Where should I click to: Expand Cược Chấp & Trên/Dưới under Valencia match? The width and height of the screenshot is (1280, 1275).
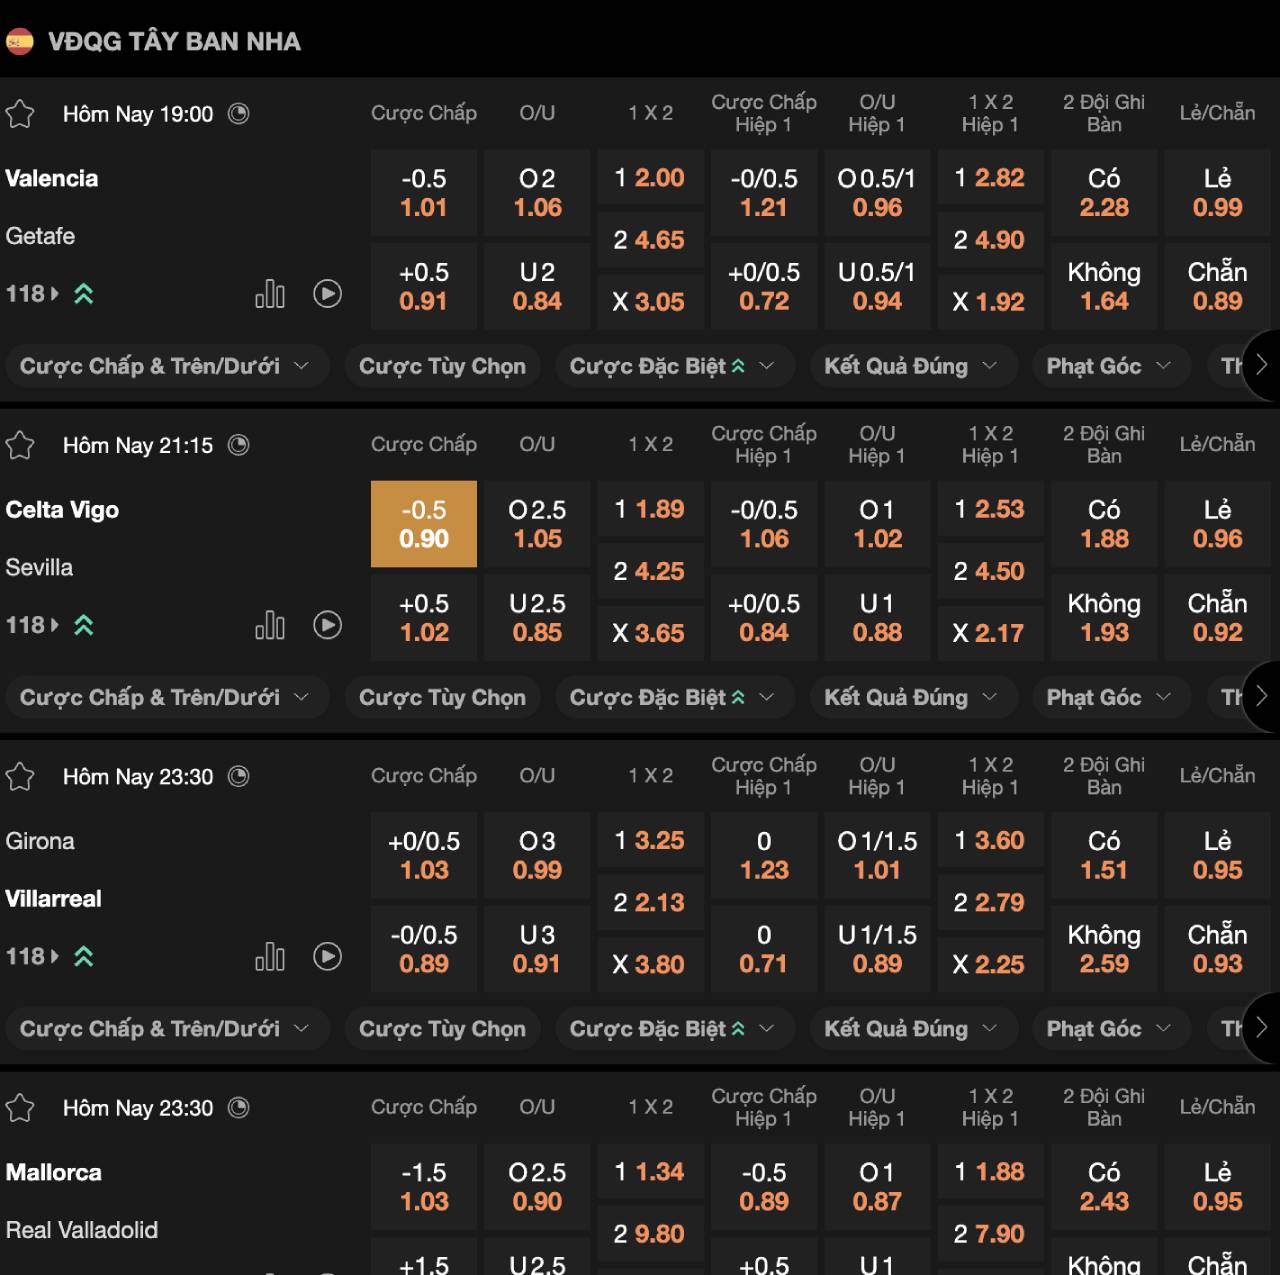point(165,366)
